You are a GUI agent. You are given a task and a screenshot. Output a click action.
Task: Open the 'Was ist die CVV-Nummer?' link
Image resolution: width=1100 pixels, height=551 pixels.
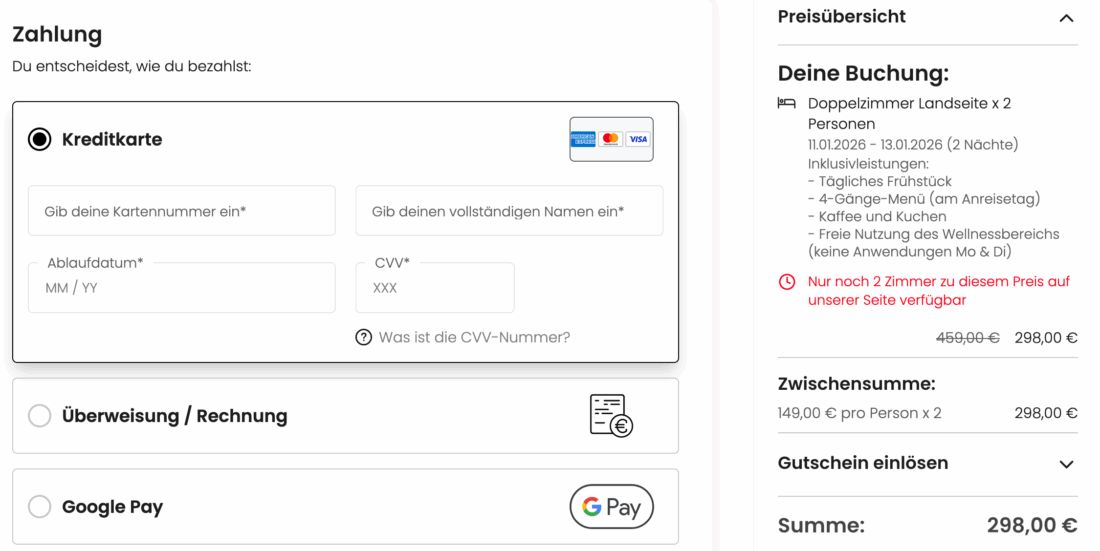(x=474, y=337)
